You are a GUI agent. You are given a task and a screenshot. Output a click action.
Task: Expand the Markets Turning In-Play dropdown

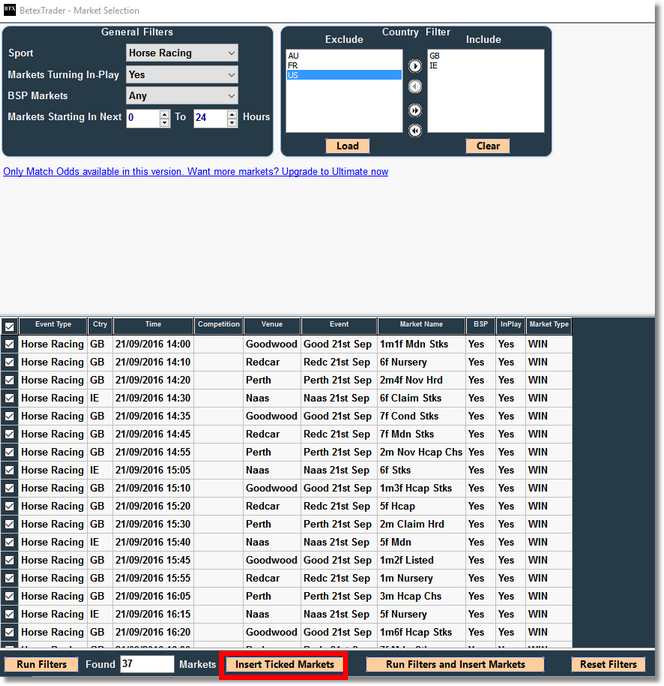click(x=182, y=75)
